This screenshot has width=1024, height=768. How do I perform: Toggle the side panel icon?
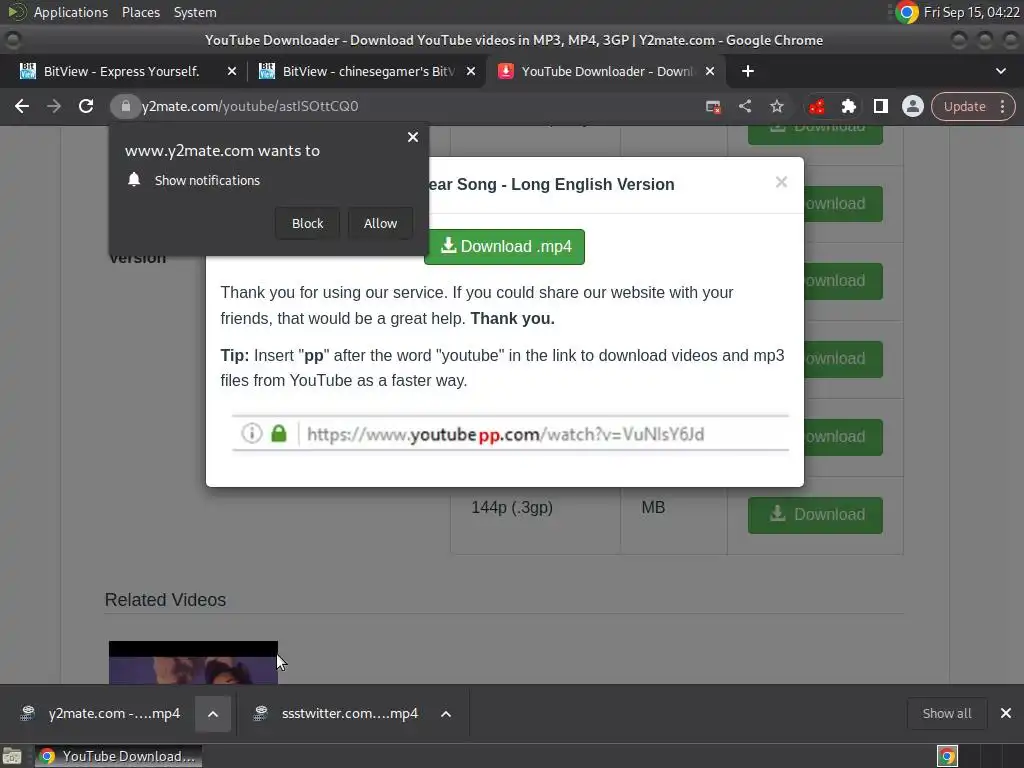click(x=880, y=106)
